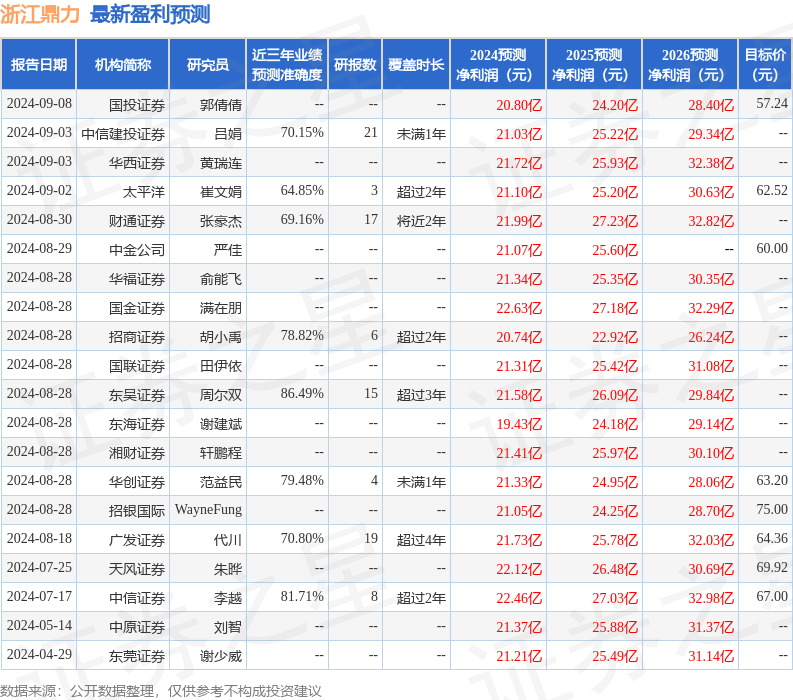The width and height of the screenshot is (793, 700).
Task: Click the 最新盈利预测 heading
Action: pos(150,14)
